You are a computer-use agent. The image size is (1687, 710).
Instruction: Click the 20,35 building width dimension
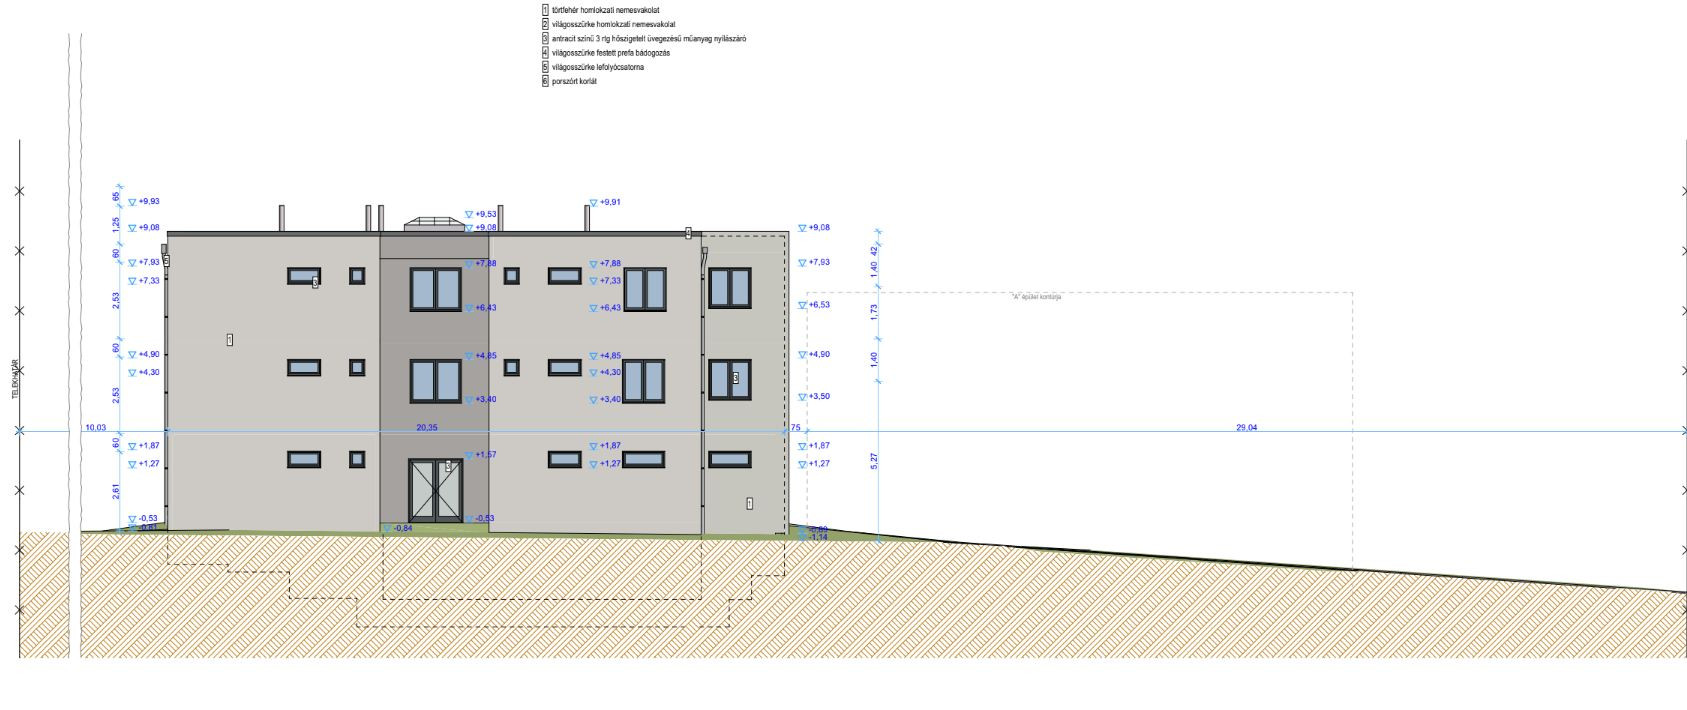click(426, 427)
